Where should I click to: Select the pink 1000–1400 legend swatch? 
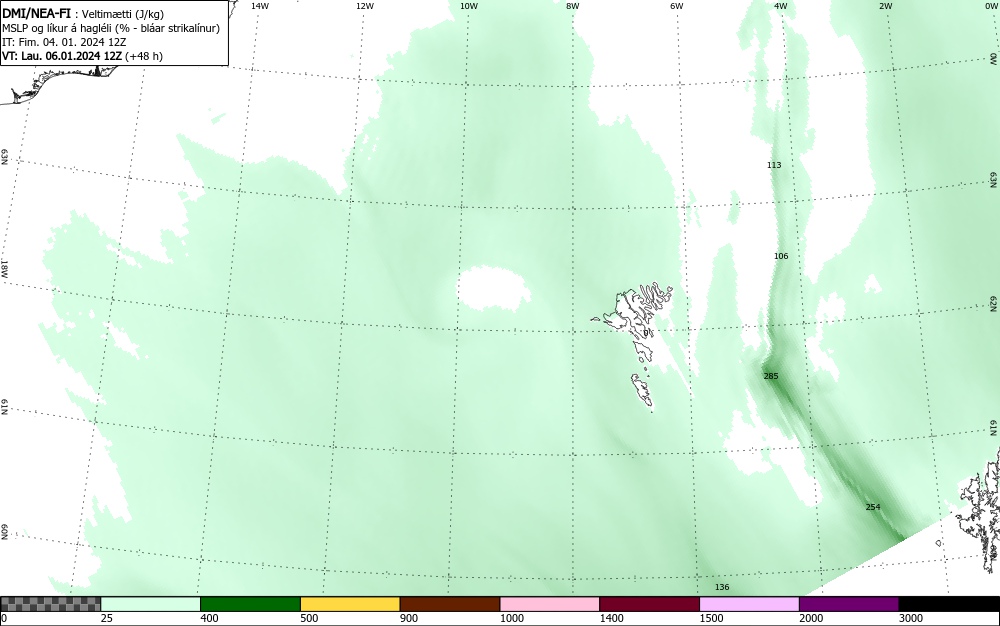550,604
